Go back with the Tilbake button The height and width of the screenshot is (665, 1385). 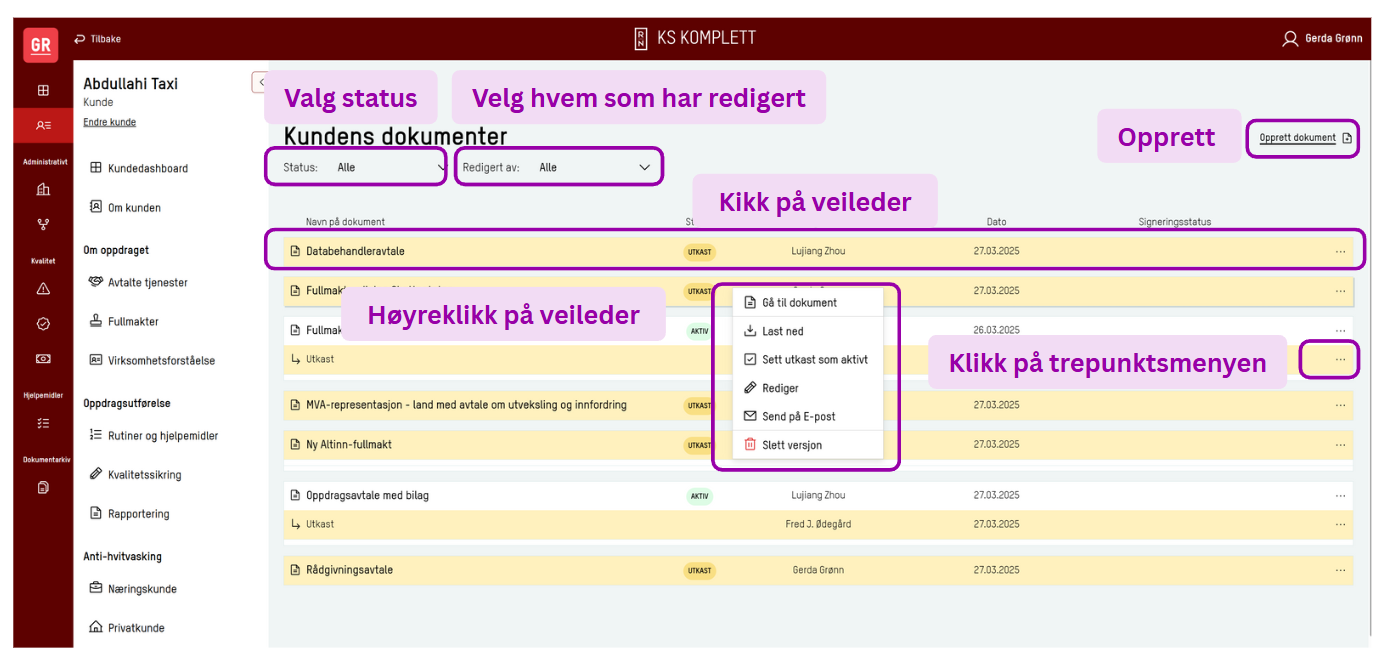(x=98, y=39)
